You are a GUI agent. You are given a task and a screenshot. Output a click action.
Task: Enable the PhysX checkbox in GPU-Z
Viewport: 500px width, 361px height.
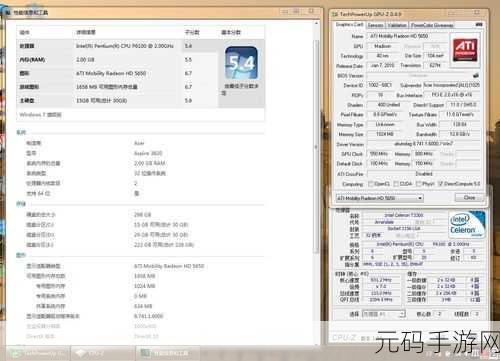click(419, 184)
